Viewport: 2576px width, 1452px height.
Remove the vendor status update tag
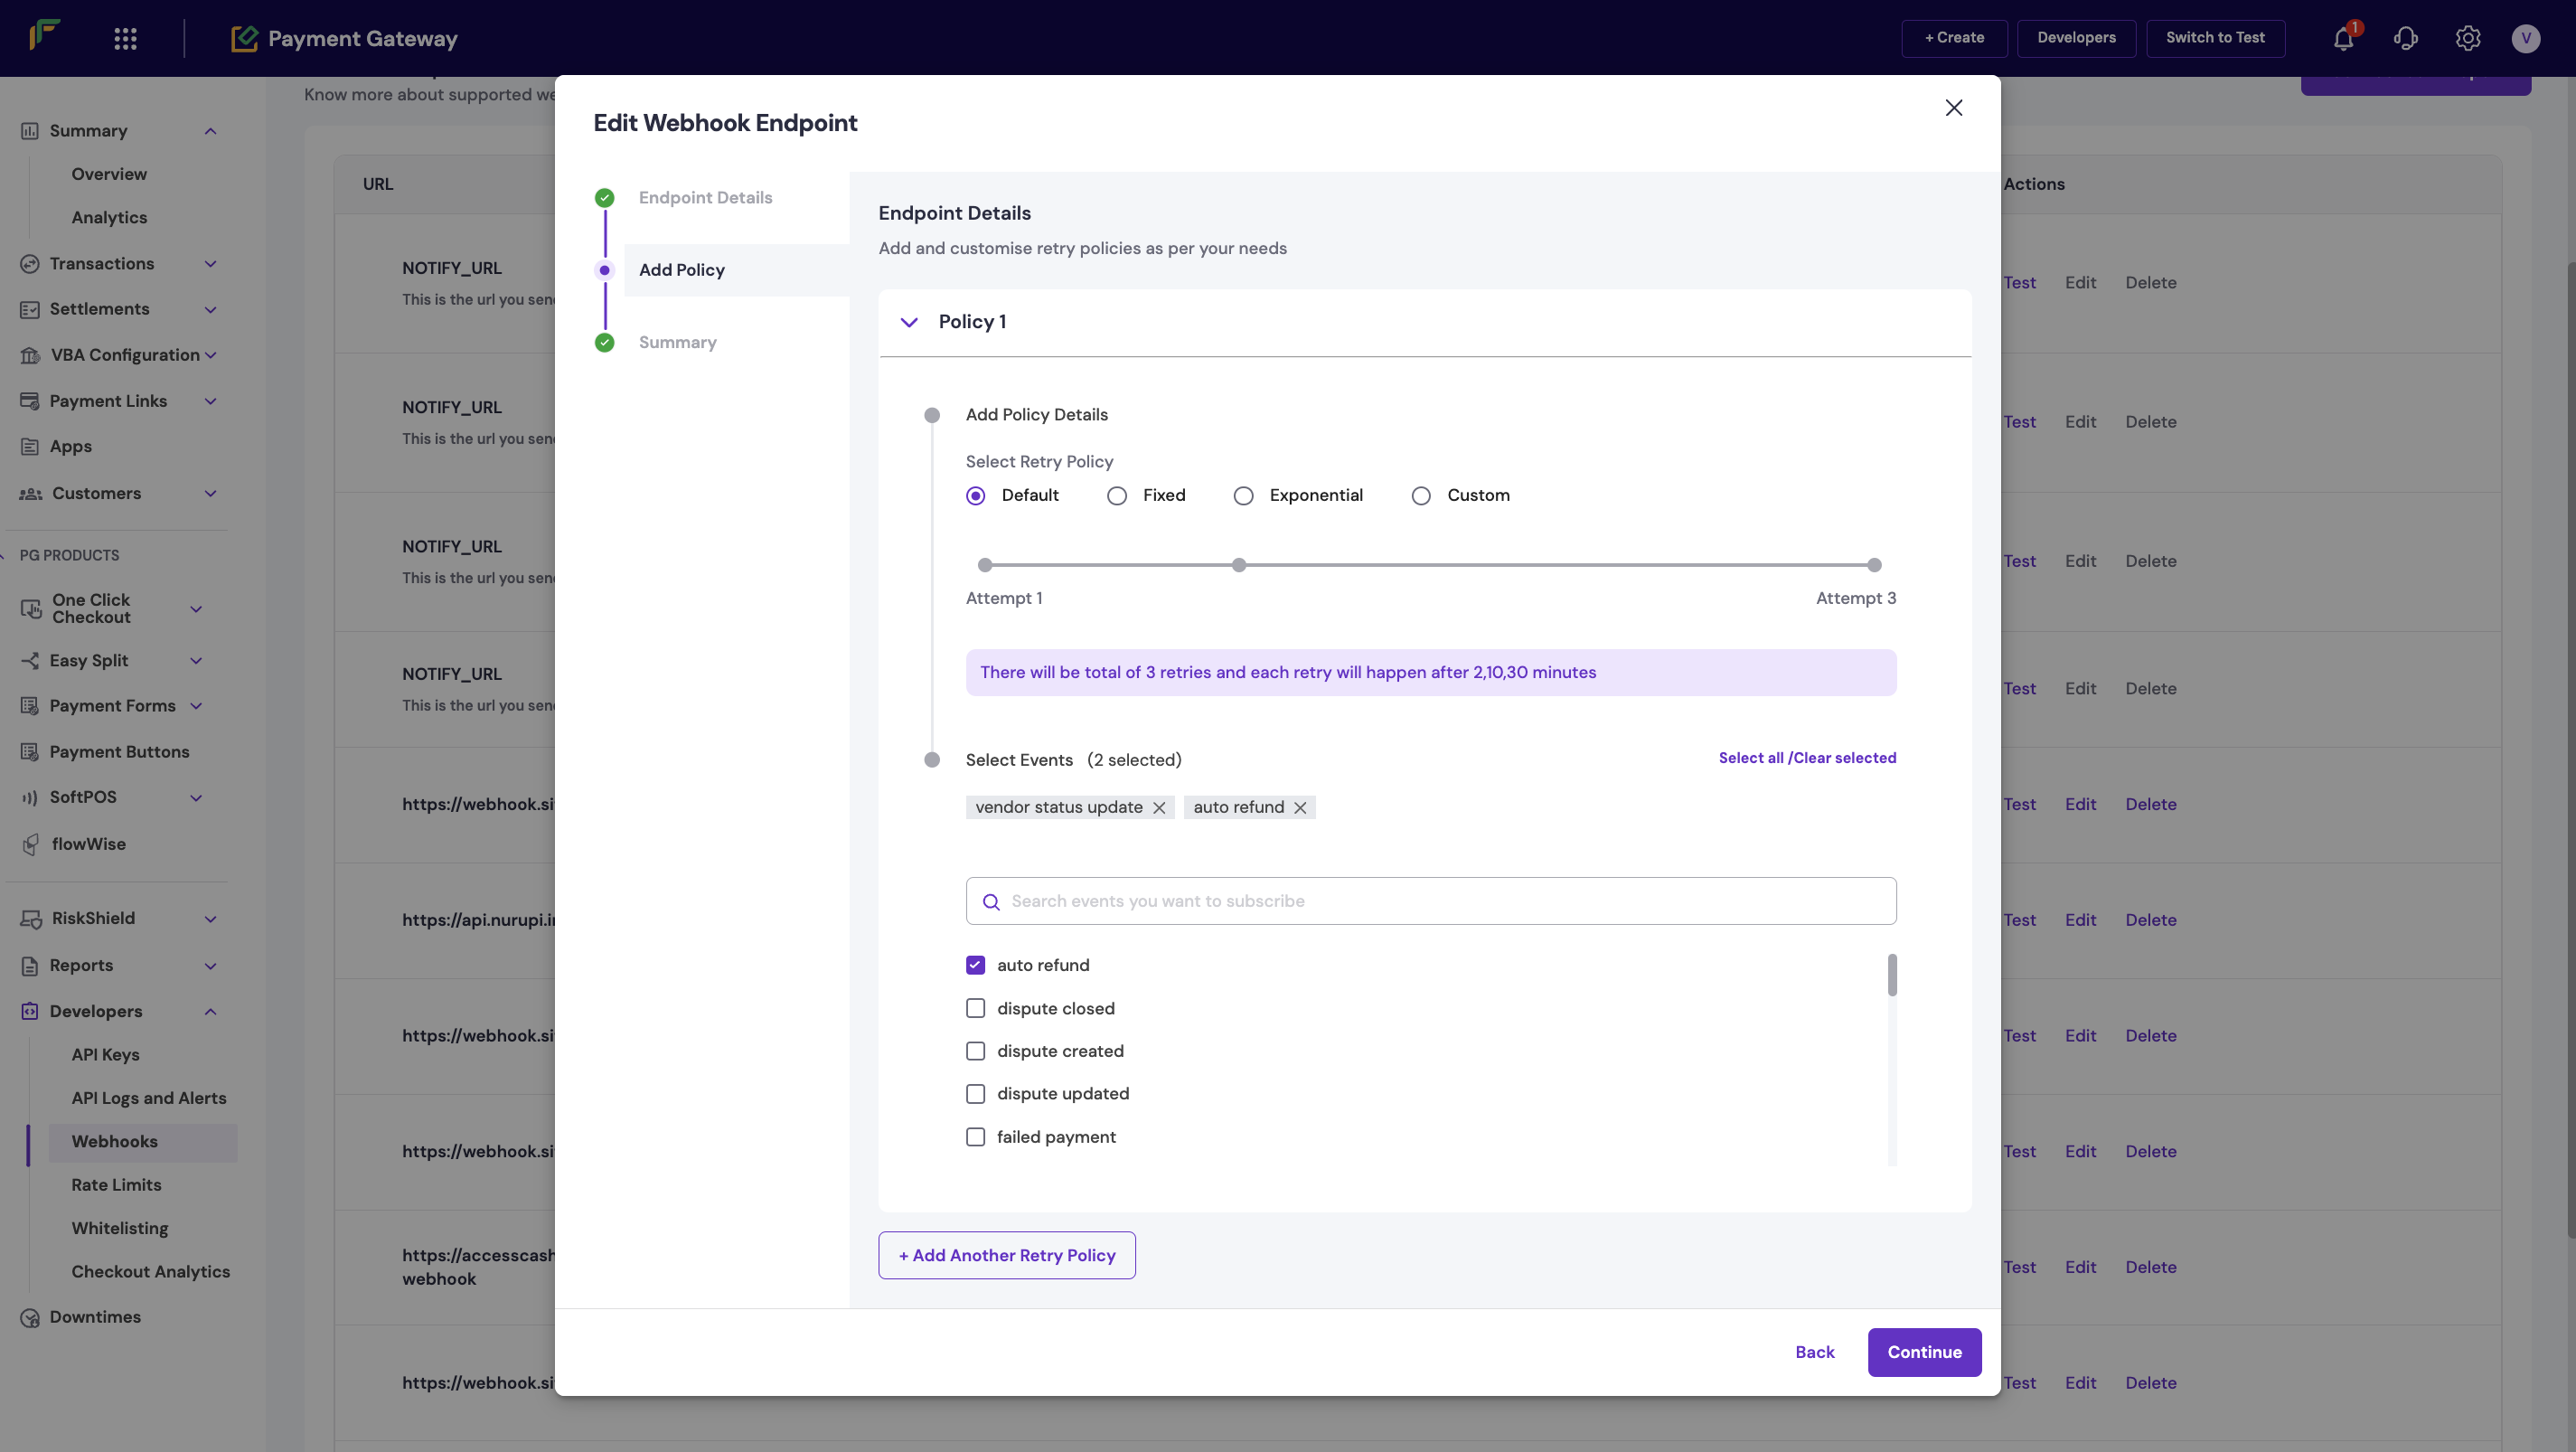pos(1159,808)
